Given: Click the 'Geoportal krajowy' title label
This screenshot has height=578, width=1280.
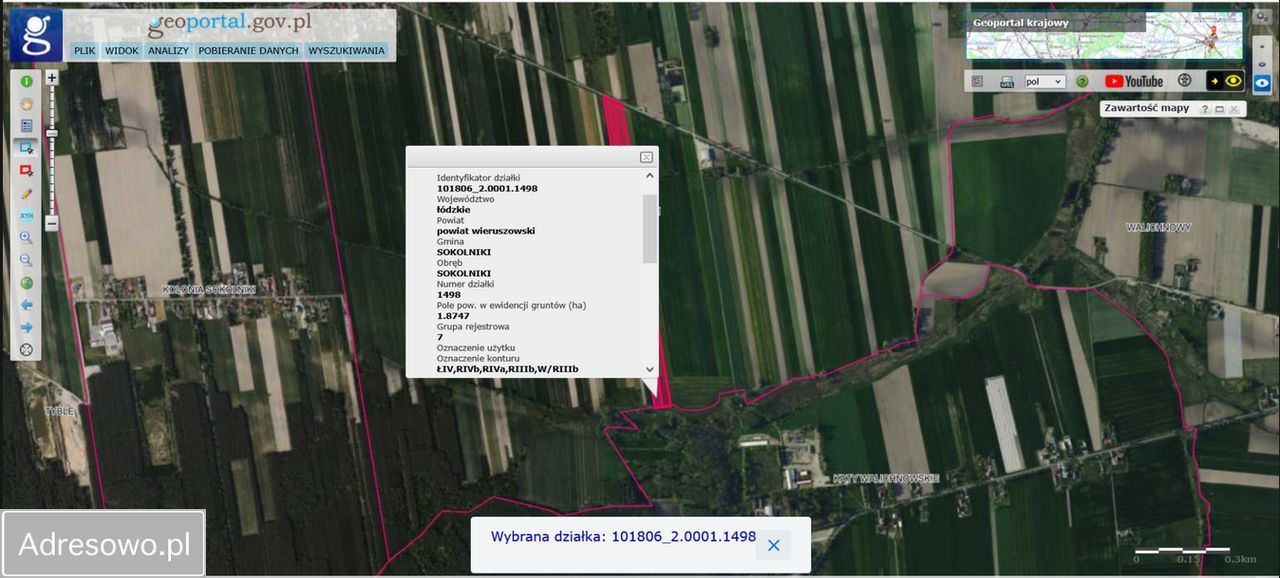Looking at the screenshot, I should click(x=1020, y=23).
